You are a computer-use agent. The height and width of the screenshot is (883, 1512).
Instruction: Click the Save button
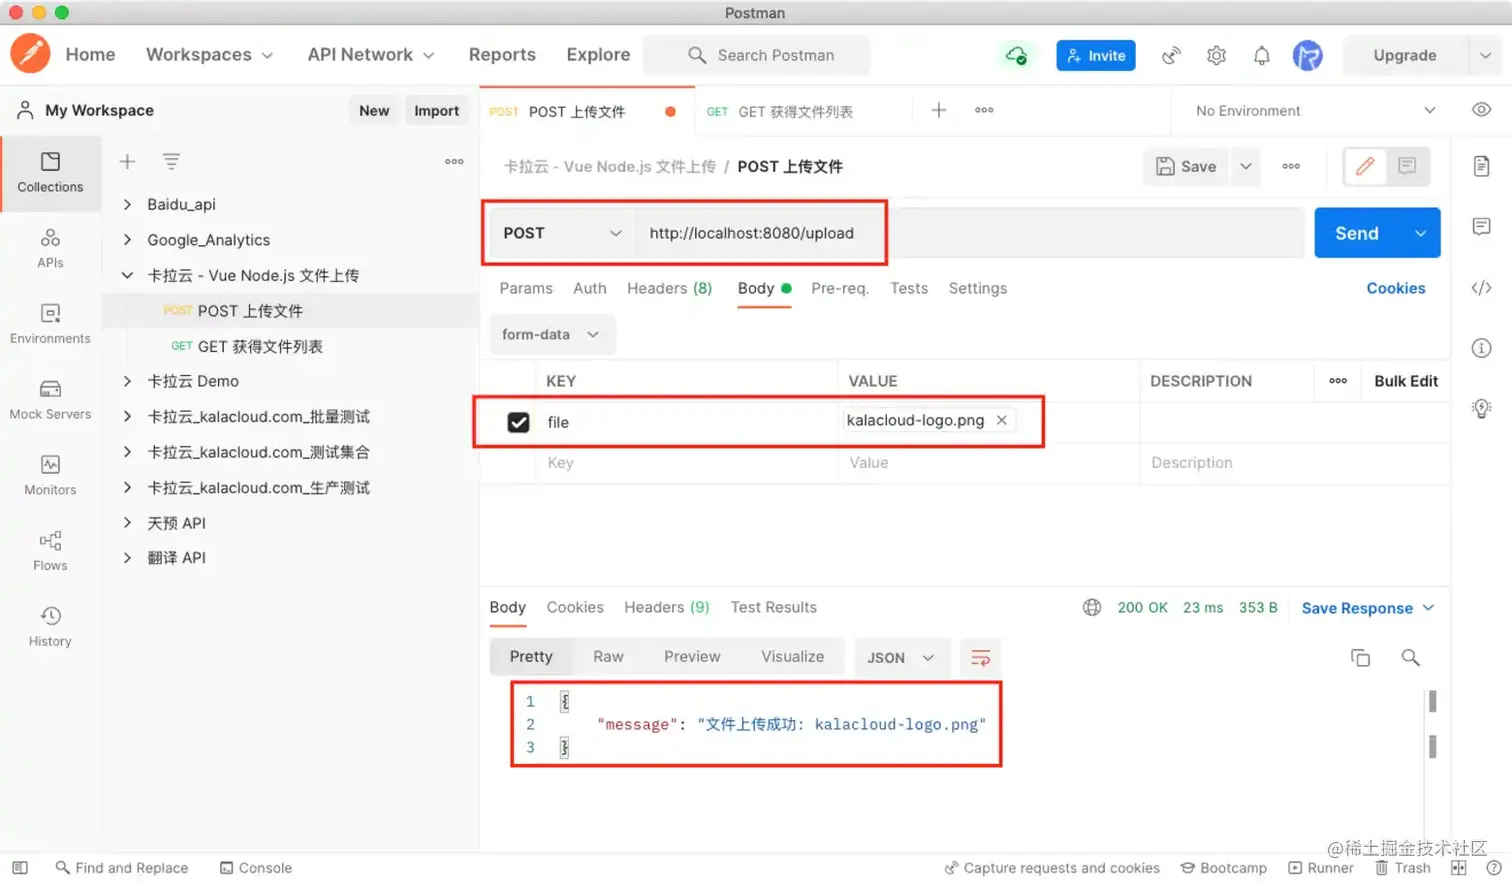(x=1187, y=166)
